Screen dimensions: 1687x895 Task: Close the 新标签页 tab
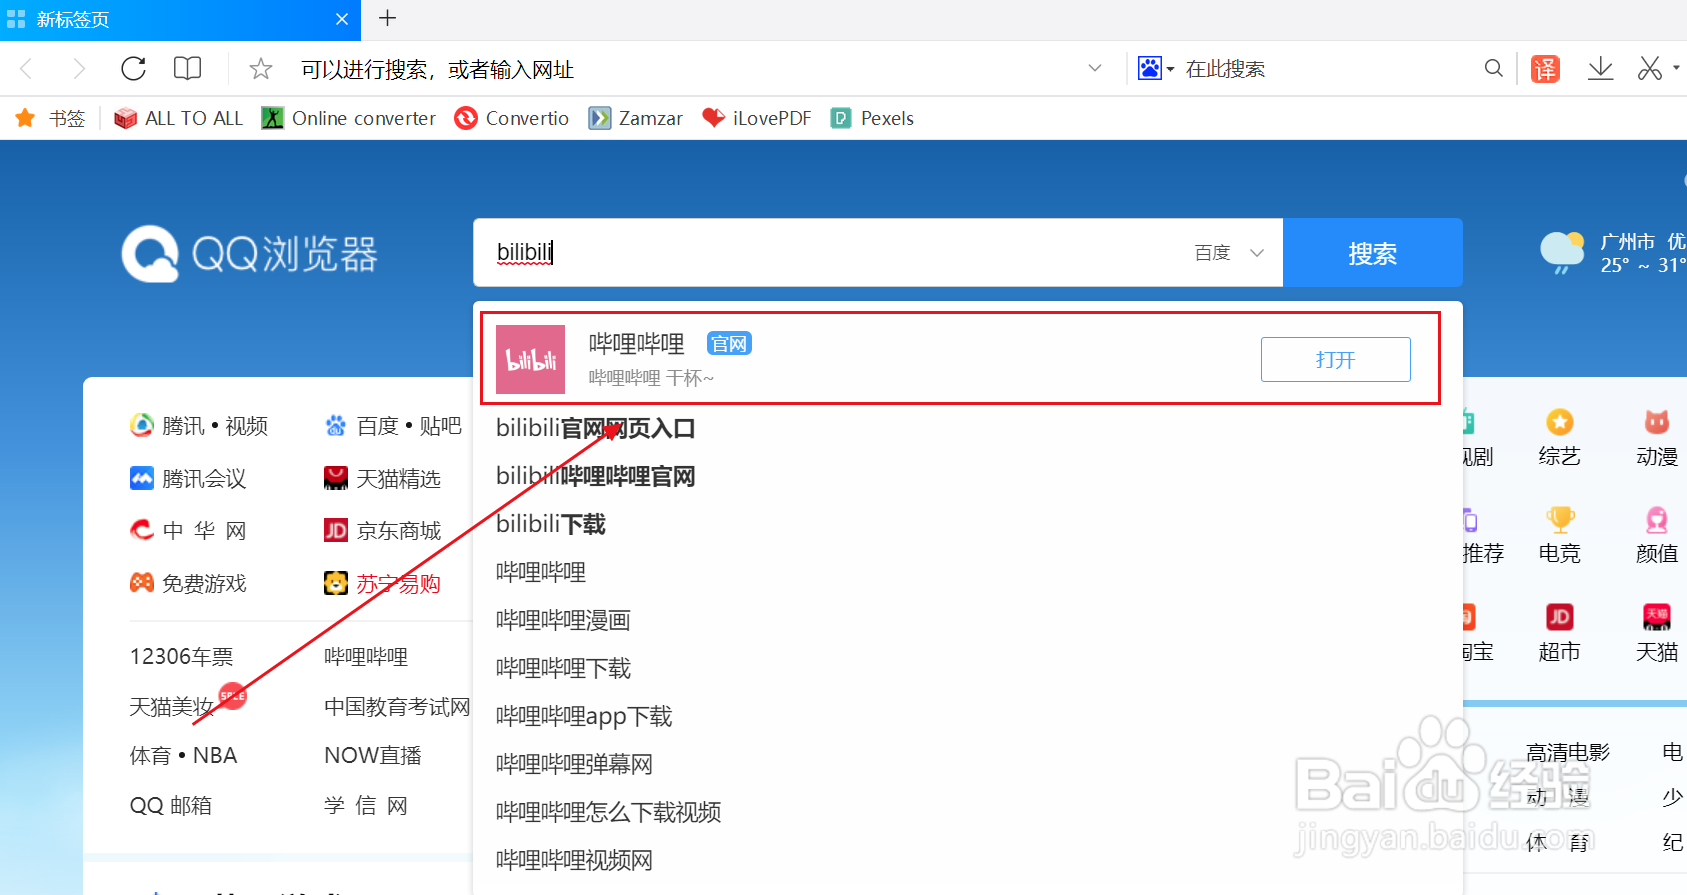[x=342, y=19]
